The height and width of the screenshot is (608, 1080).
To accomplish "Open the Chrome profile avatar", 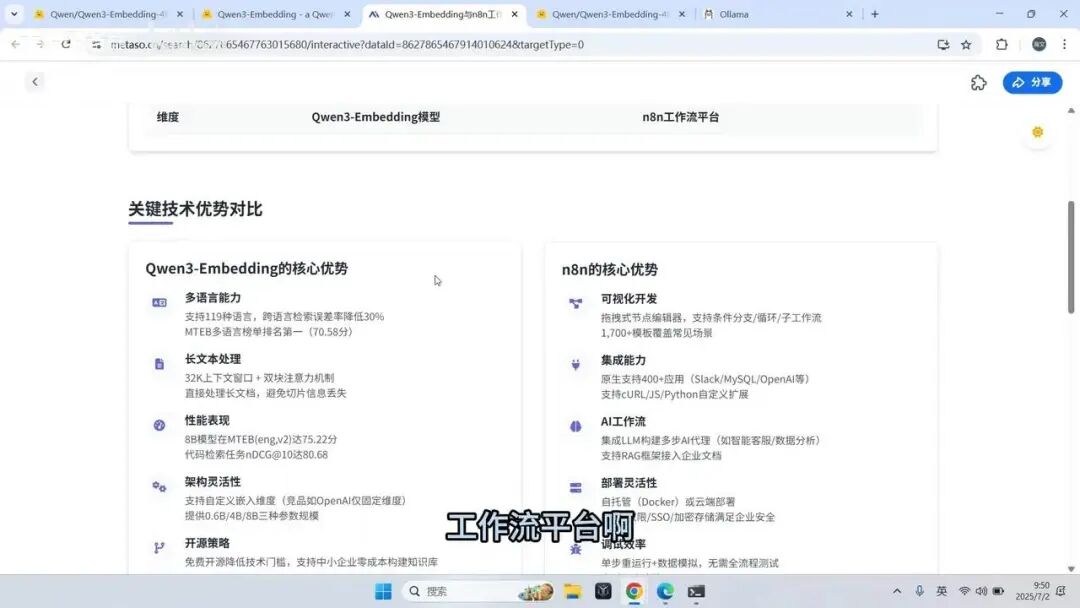I will (x=1039, y=44).
